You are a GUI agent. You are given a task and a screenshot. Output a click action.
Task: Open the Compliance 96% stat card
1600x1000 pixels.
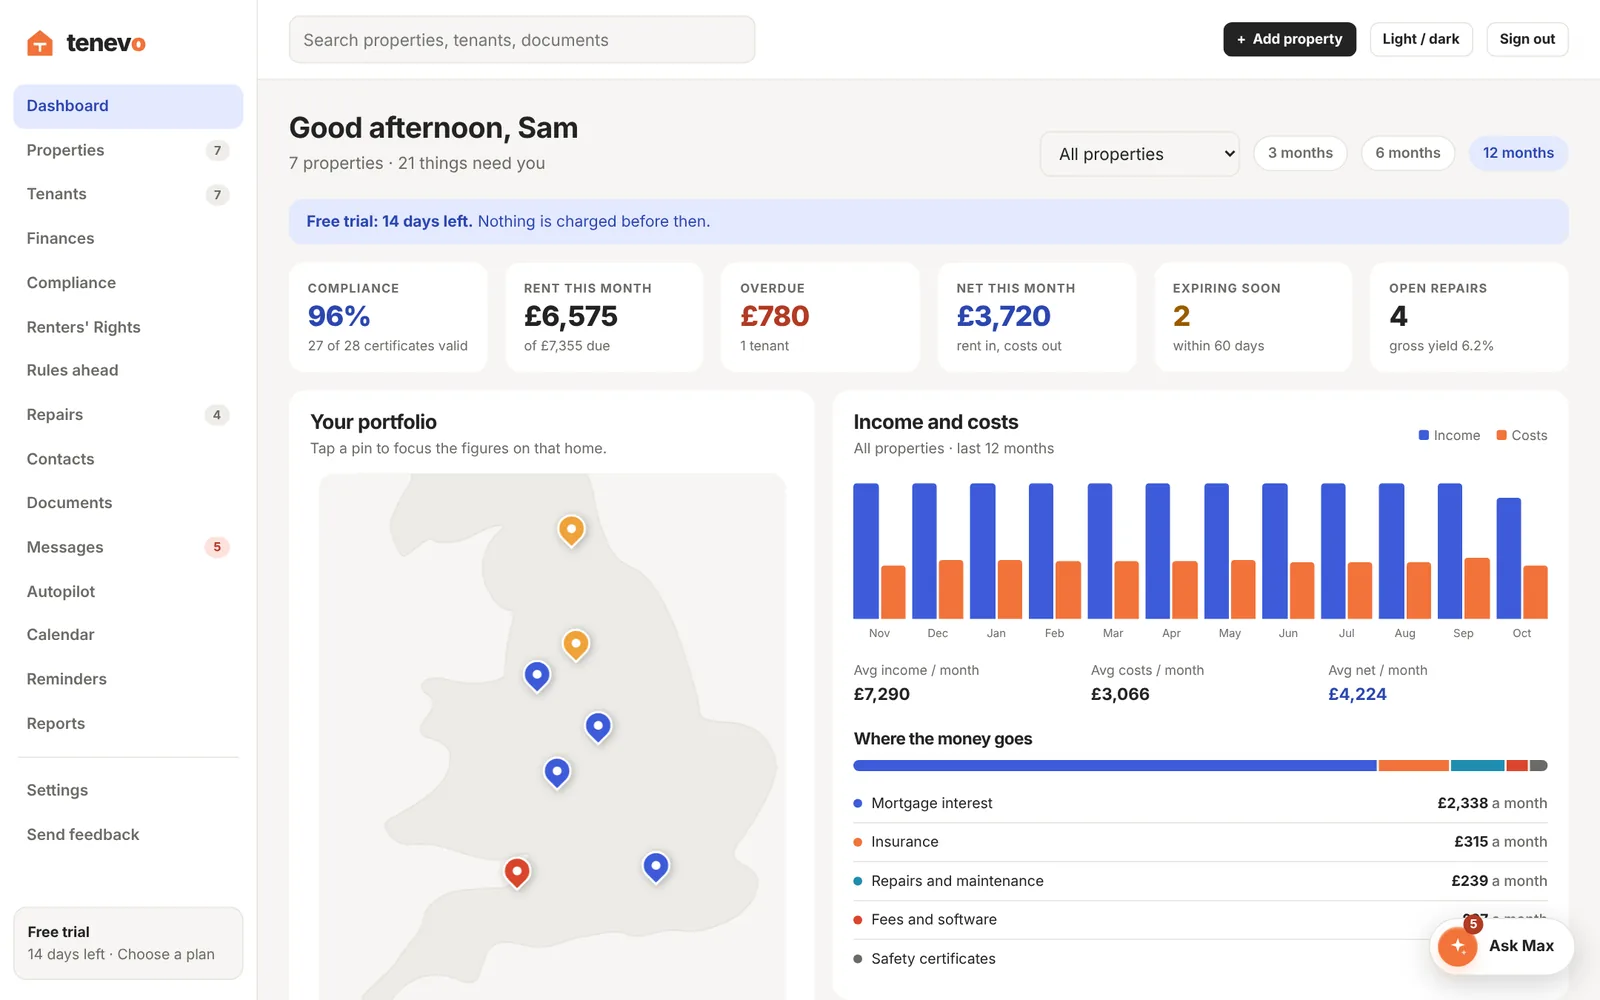(x=388, y=317)
